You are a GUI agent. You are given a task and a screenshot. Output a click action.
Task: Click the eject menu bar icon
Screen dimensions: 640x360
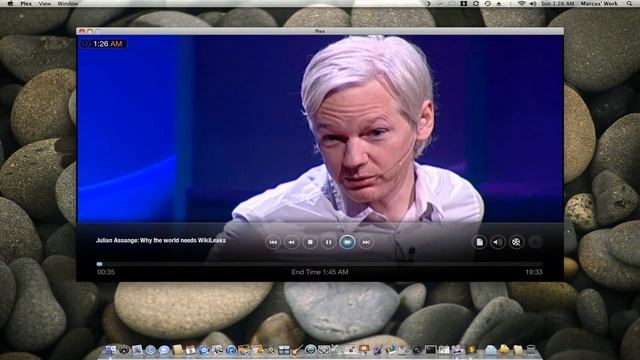tap(499, 3)
